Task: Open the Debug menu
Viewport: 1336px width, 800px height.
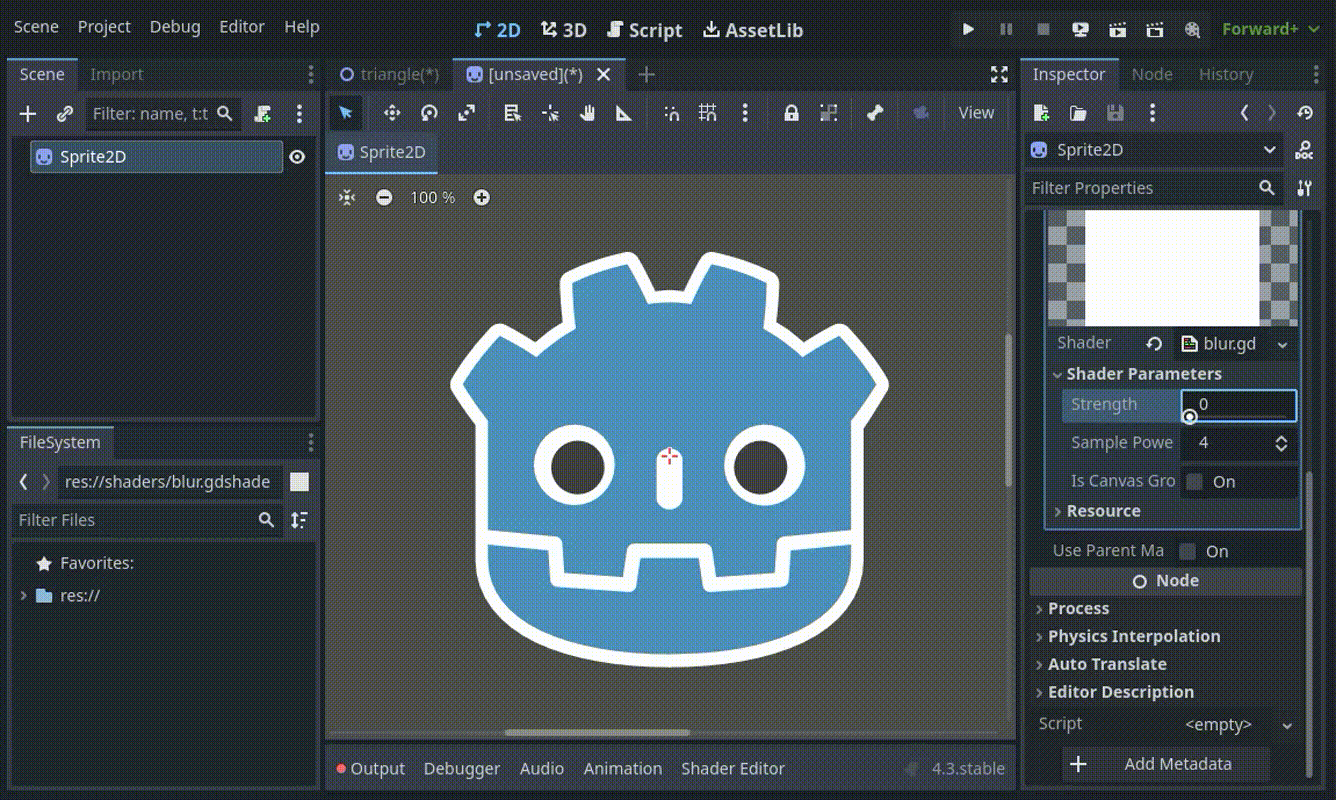Action: pyautogui.click(x=175, y=27)
